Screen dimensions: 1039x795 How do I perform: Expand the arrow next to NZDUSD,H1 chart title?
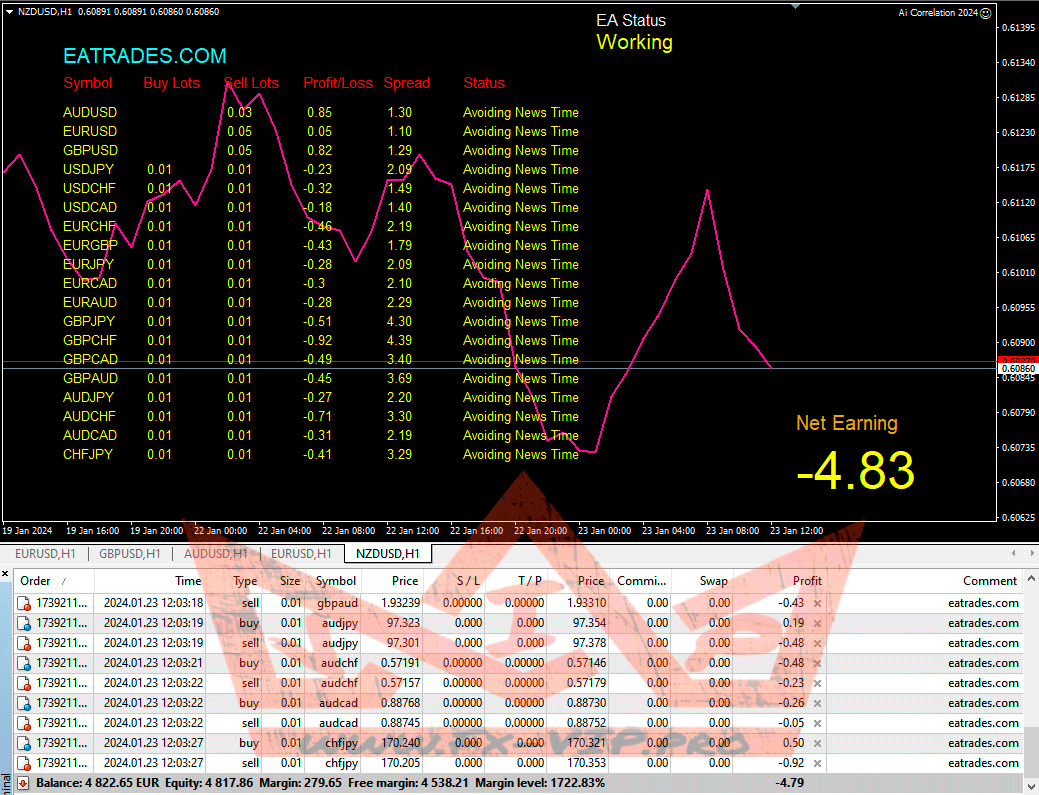9,12
